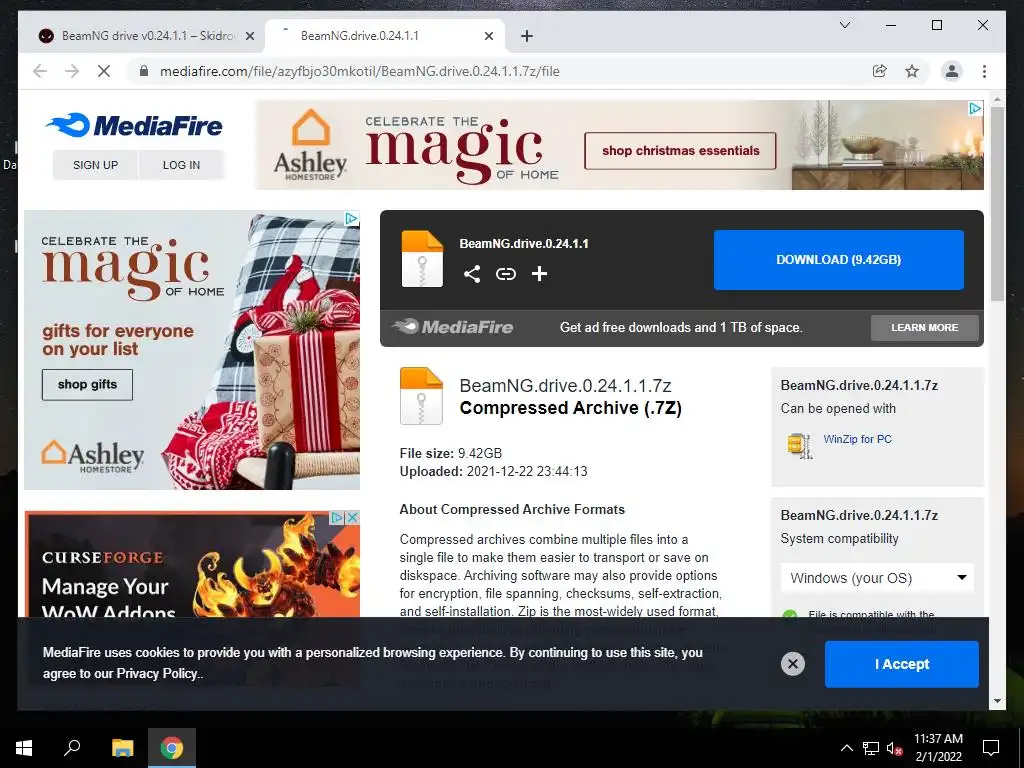The width and height of the screenshot is (1024, 768).
Task: Close the CurseForge ad with its X
Action: (x=352, y=518)
